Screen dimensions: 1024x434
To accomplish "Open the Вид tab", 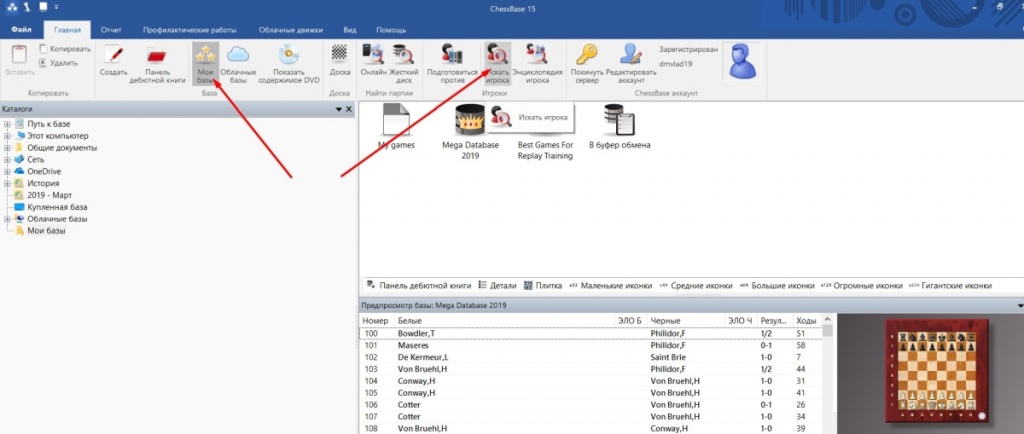I will pyautogui.click(x=350, y=30).
